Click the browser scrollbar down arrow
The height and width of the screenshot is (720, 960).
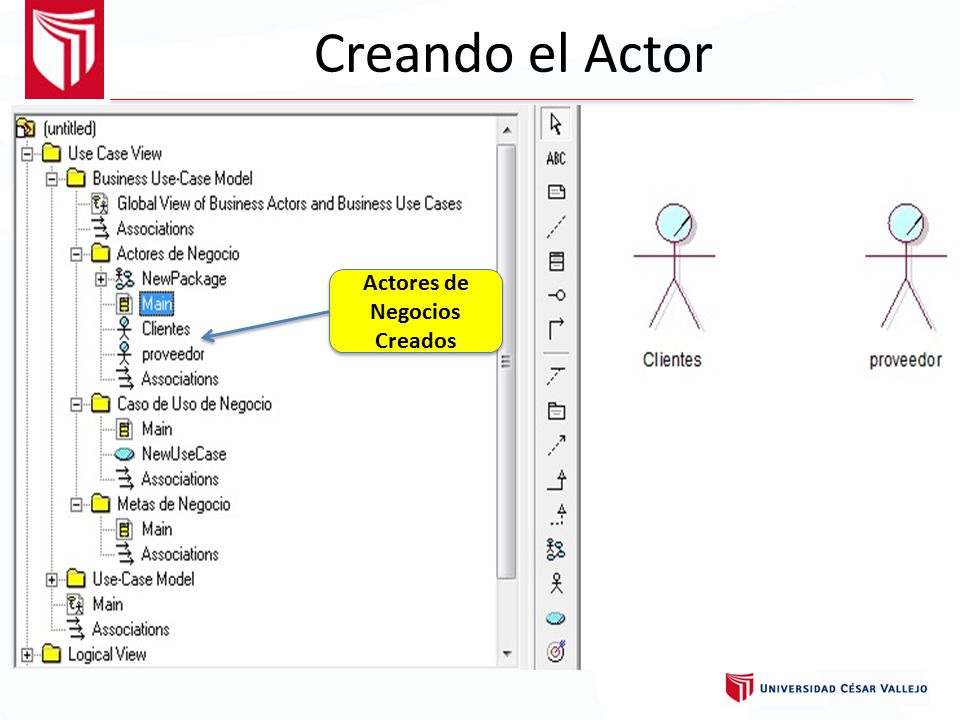pyautogui.click(x=507, y=654)
